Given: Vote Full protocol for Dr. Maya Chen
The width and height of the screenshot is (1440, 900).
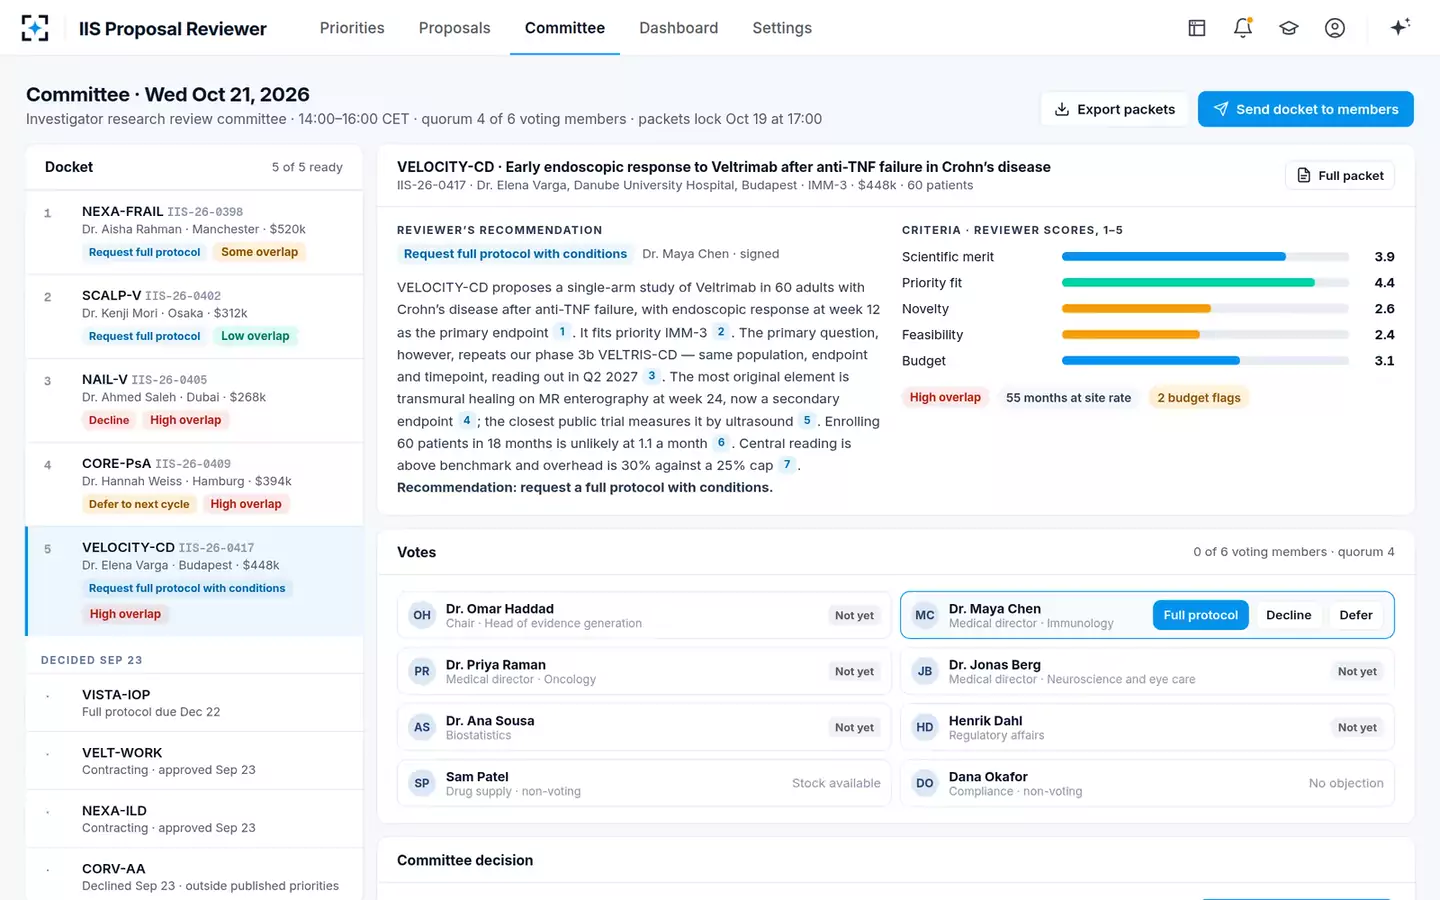Looking at the screenshot, I should 1200,615.
